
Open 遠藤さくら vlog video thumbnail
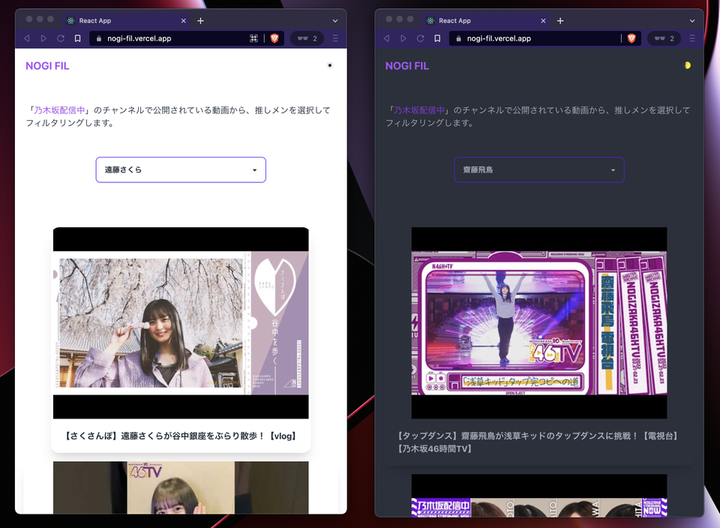[x=181, y=323]
